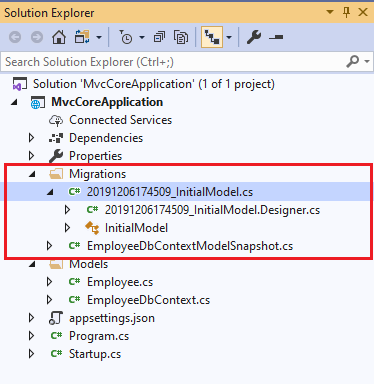Select the InitialModel class label

[x=136, y=228]
